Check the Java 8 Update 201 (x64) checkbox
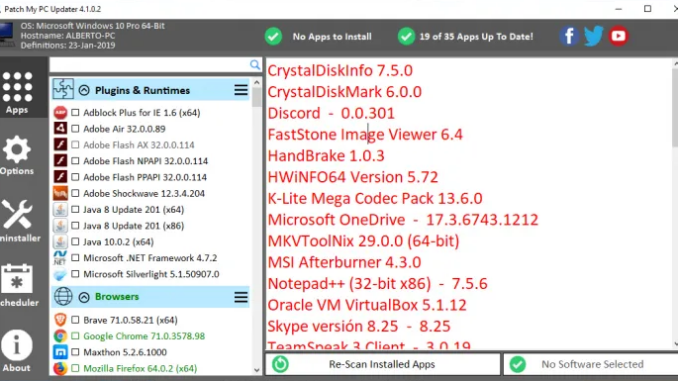This screenshot has width=678, height=381. pyautogui.click(x=75, y=209)
